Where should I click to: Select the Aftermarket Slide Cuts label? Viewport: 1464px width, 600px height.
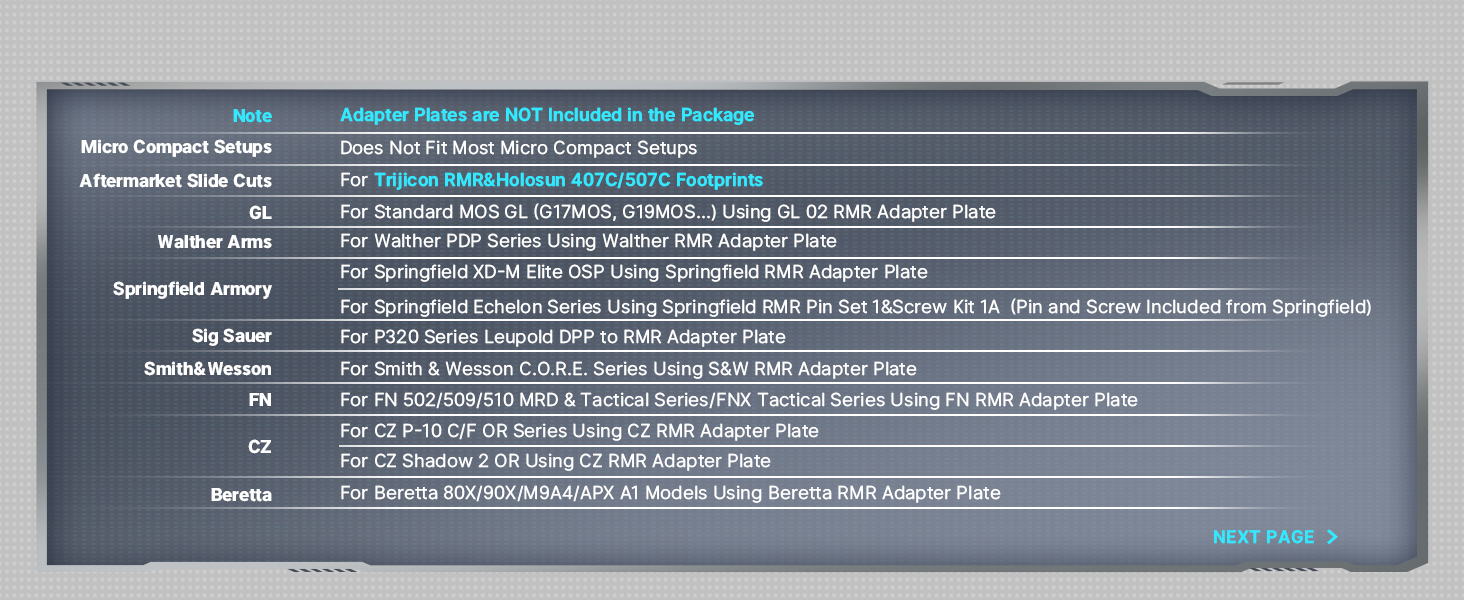[x=176, y=181]
